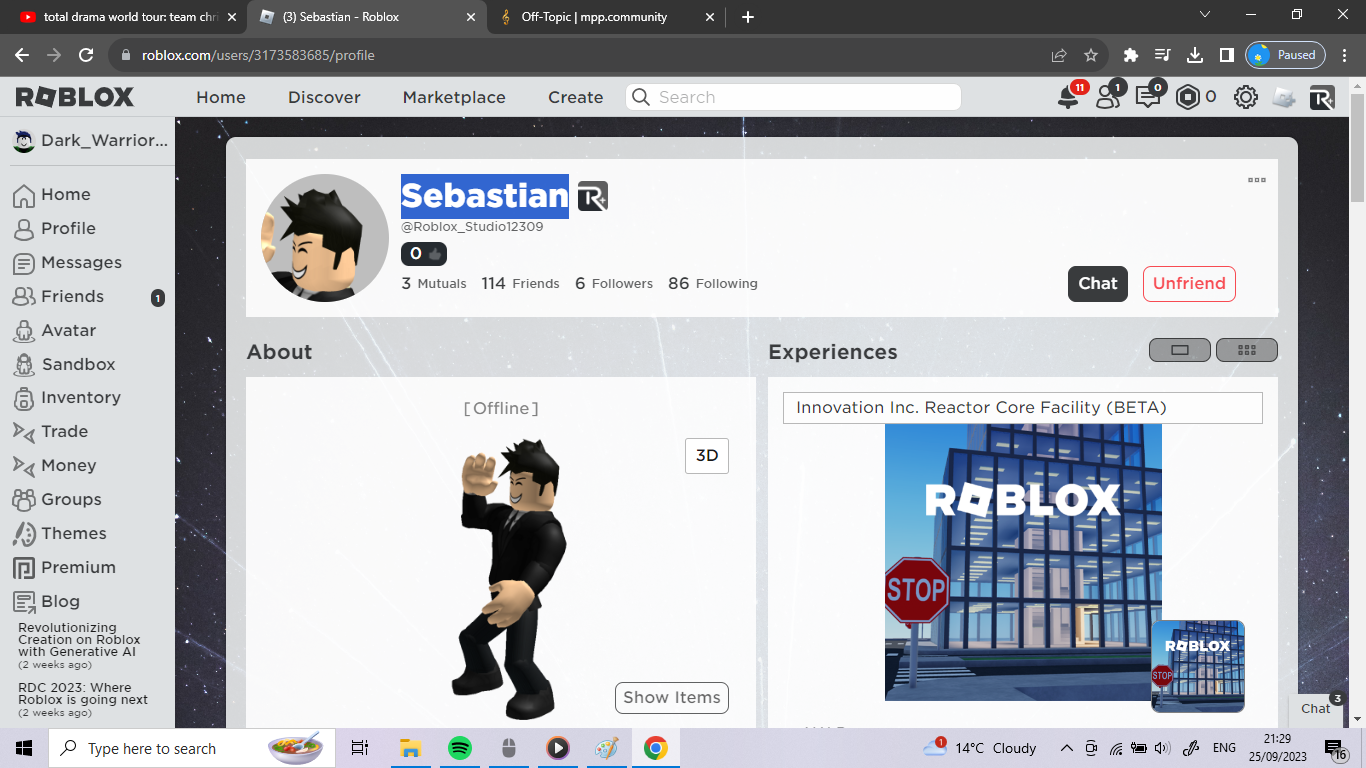Open Chrome downloads
The width and height of the screenshot is (1366, 768).
pyautogui.click(x=1195, y=55)
